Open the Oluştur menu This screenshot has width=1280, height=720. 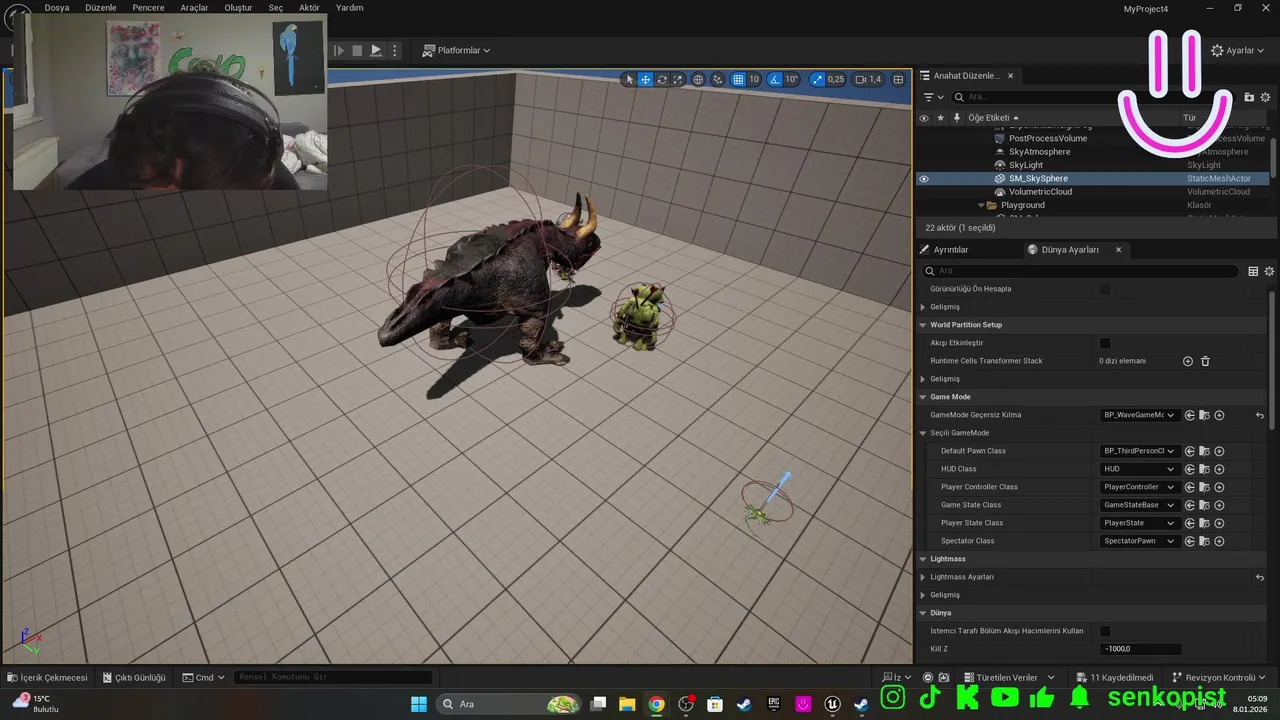[x=238, y=7]
